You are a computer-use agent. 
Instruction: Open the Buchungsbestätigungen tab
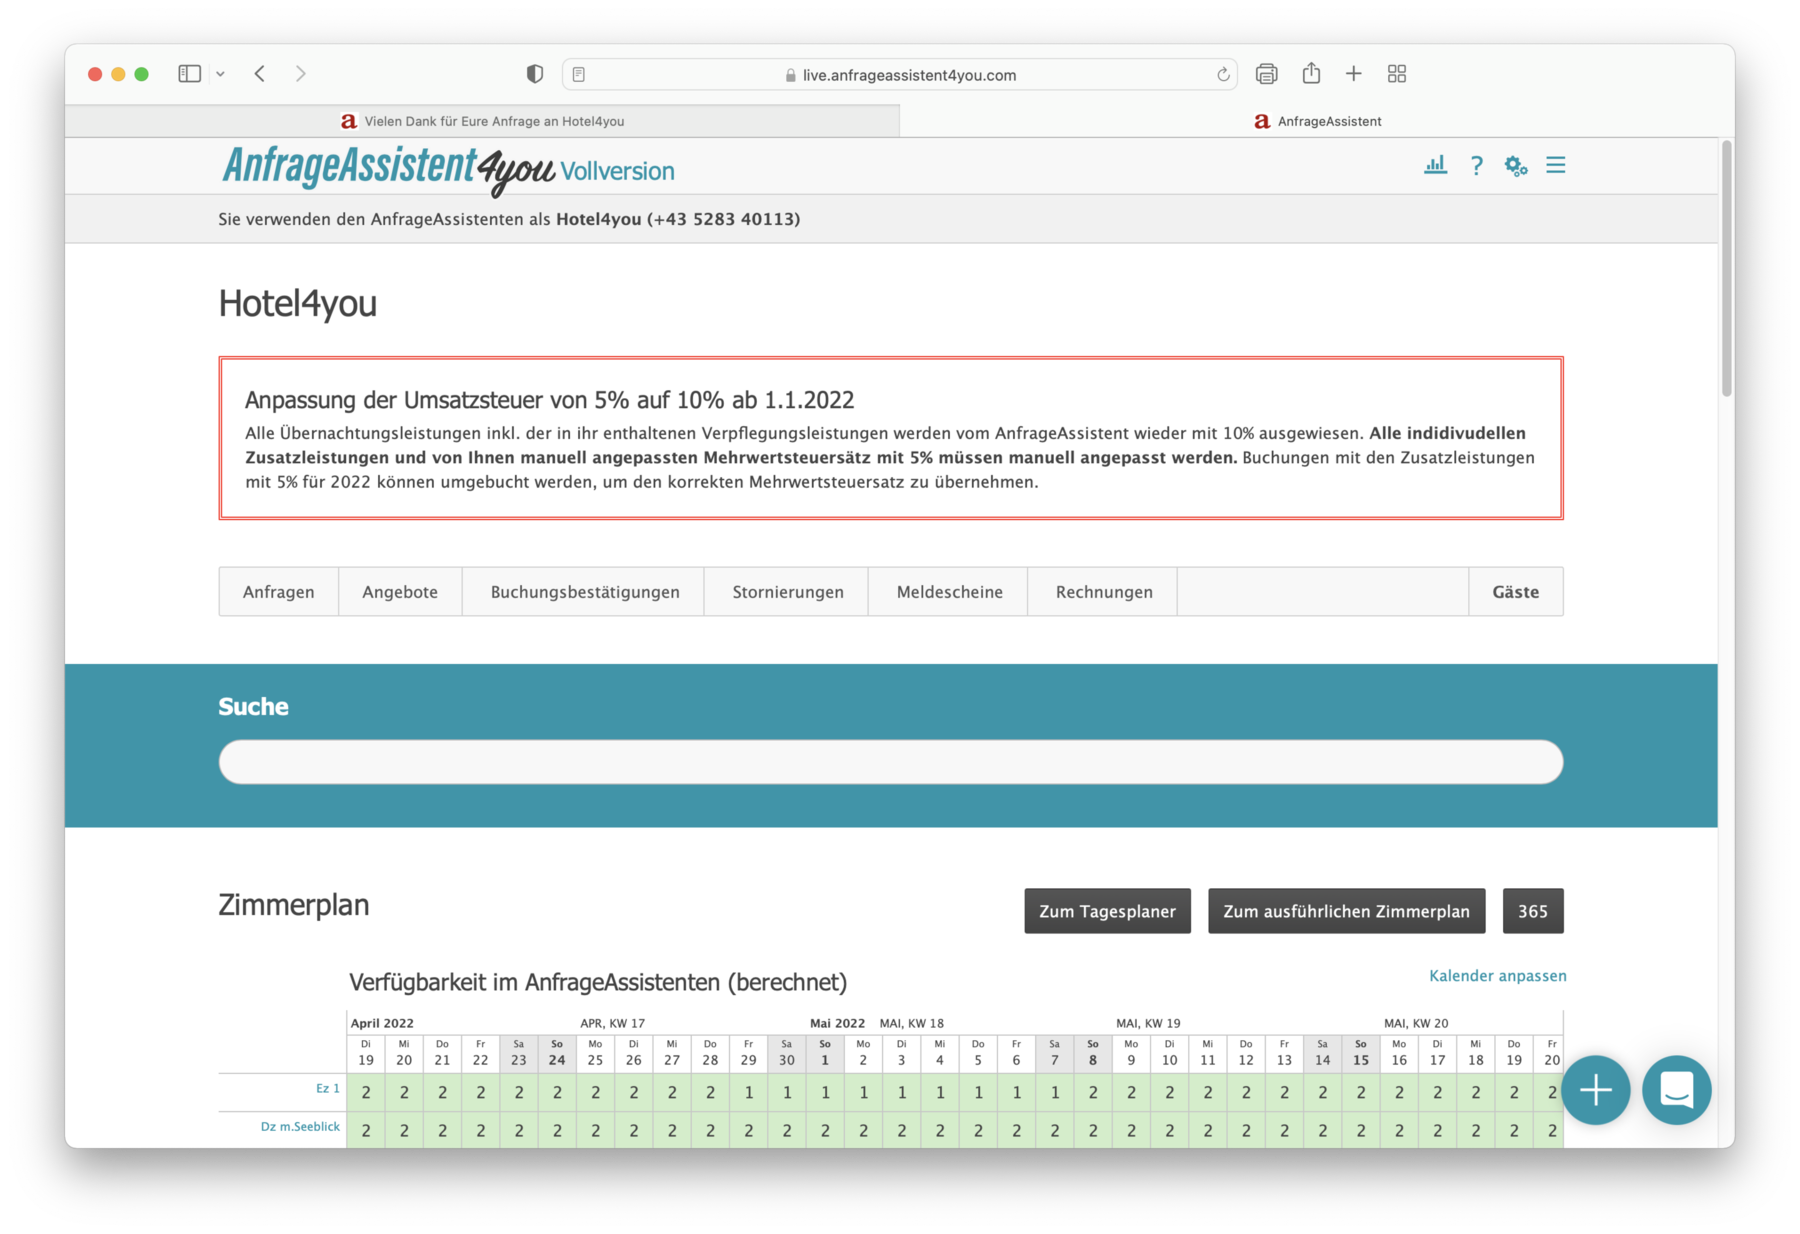click(585, 592)
